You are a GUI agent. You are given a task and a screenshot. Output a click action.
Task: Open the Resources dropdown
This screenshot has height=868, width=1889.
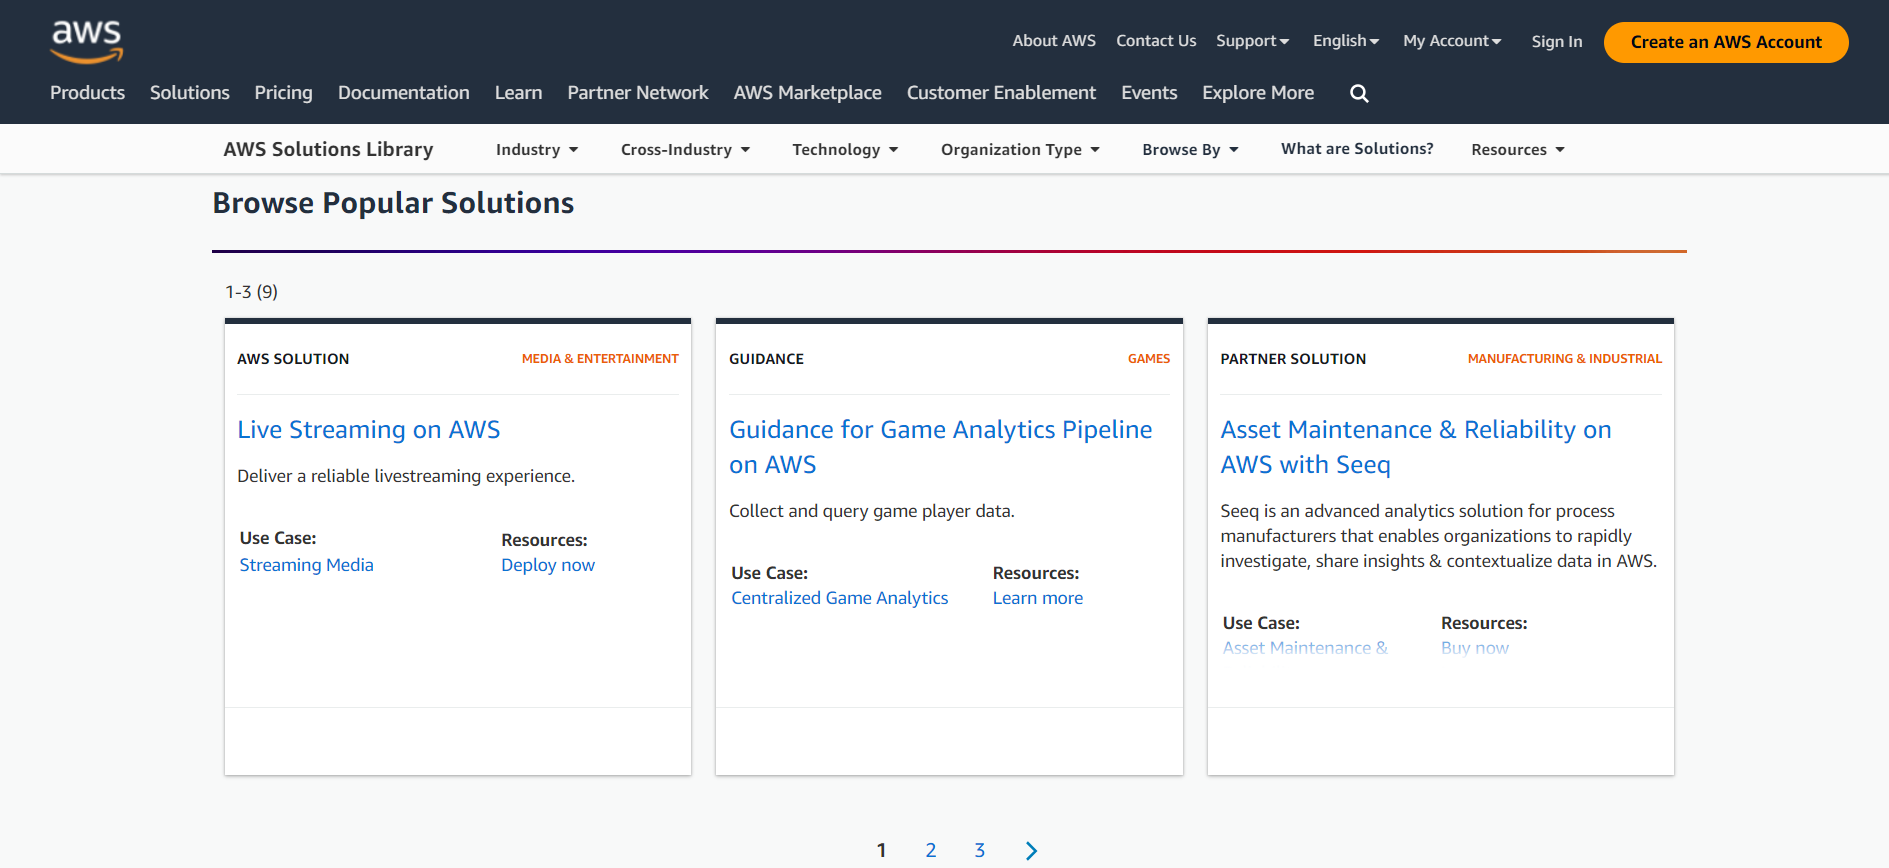1517,150
